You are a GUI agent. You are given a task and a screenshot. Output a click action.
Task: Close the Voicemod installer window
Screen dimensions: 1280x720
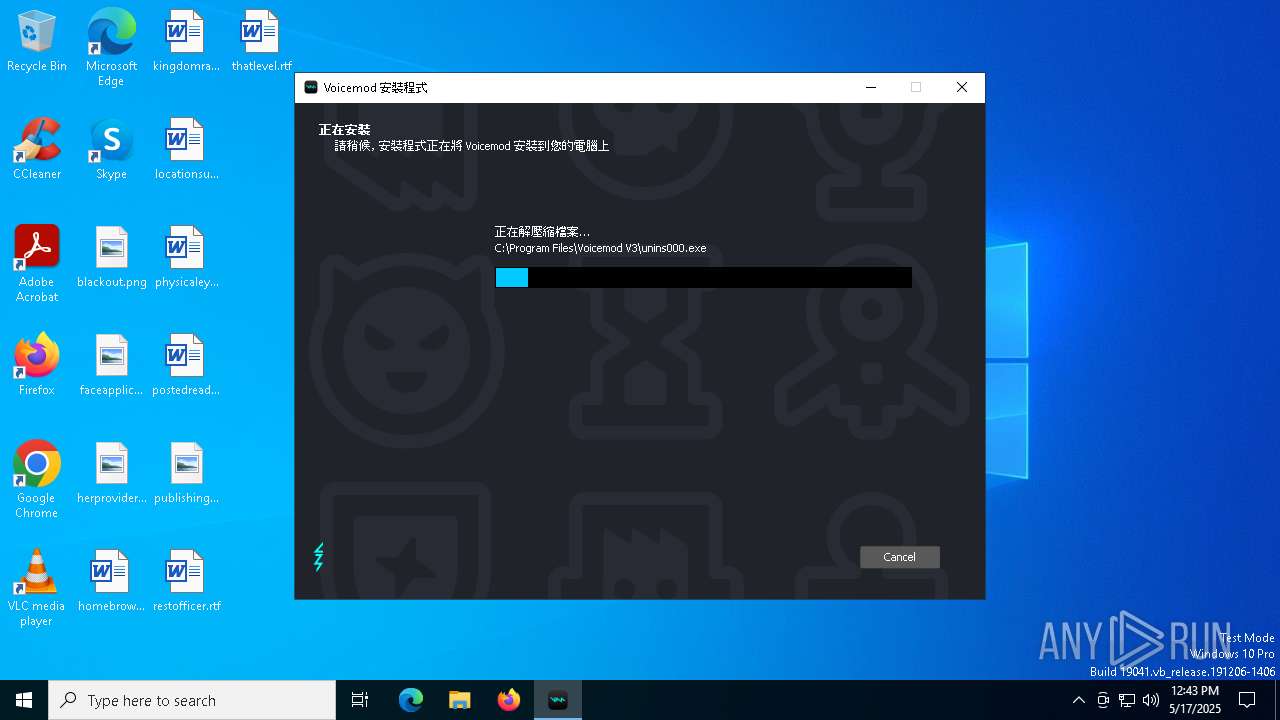point(962,88)
